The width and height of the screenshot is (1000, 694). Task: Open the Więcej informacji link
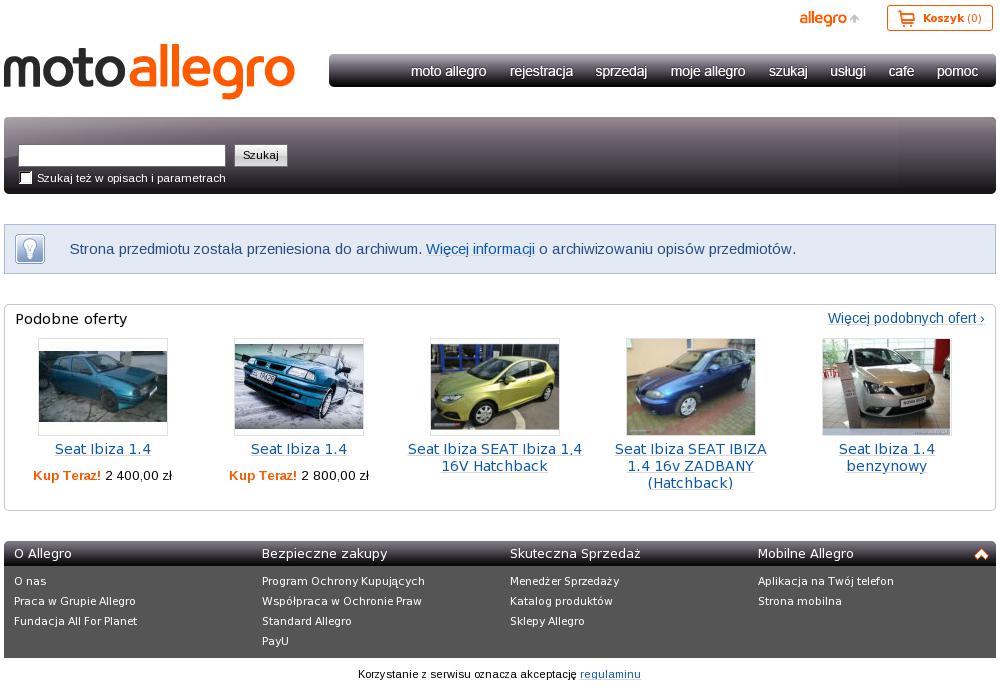pos(480,249)
